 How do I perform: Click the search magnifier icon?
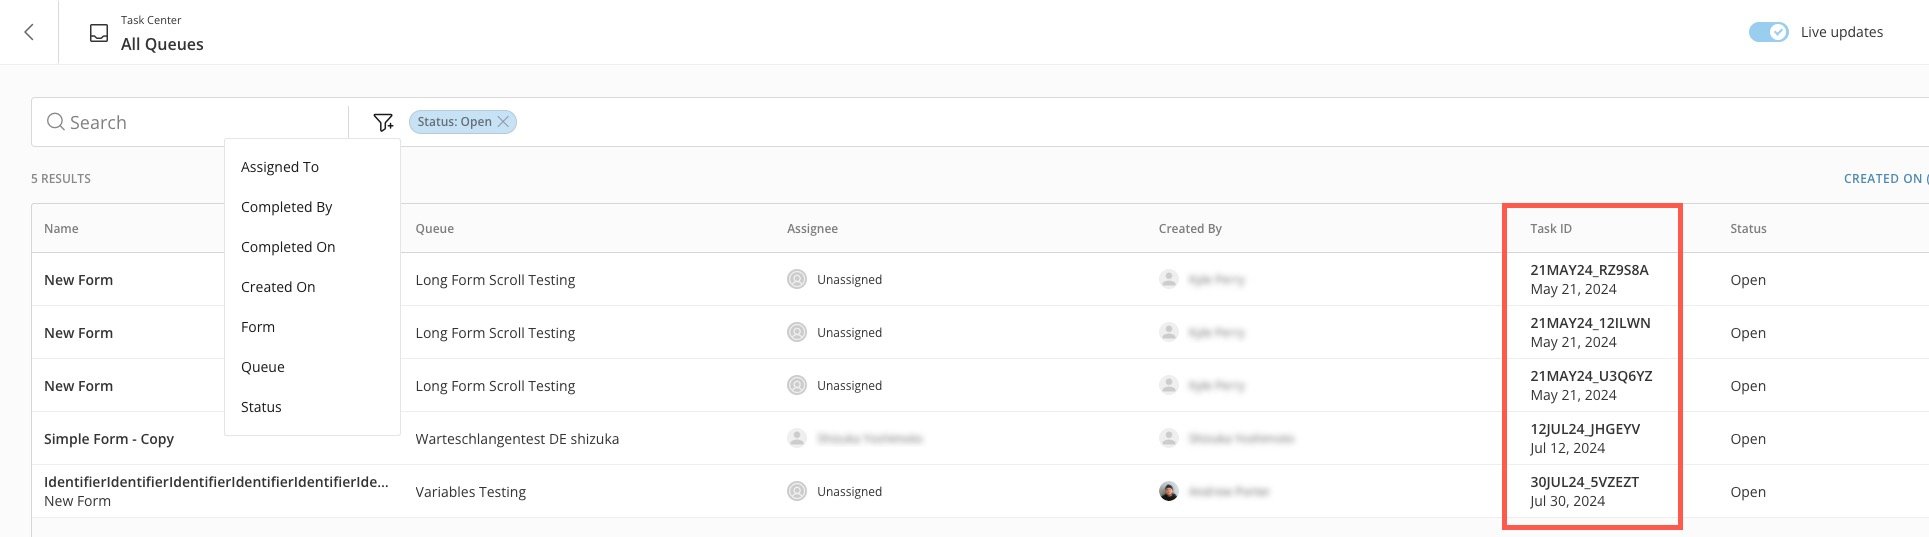coord(56,122)
